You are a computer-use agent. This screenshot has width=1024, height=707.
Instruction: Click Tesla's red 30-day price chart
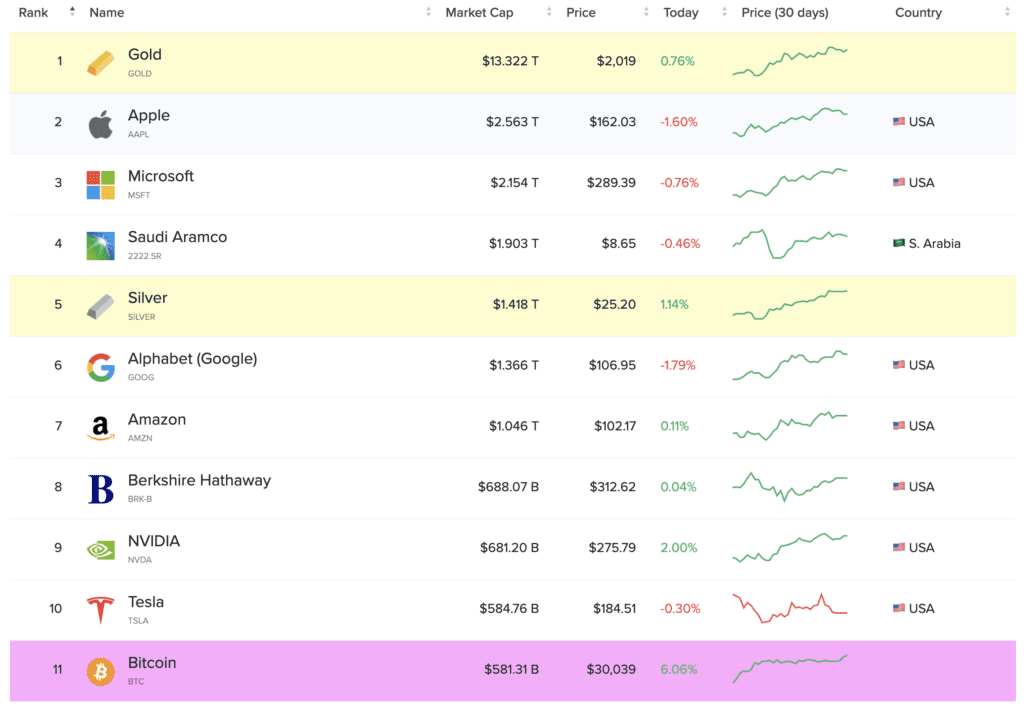click(790, 608)
